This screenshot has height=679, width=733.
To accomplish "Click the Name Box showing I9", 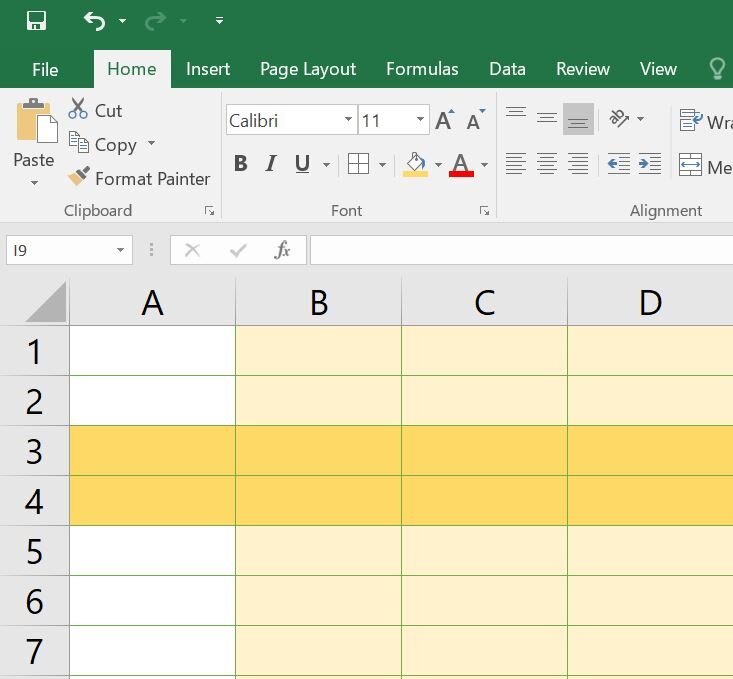I will pos(61,251).
